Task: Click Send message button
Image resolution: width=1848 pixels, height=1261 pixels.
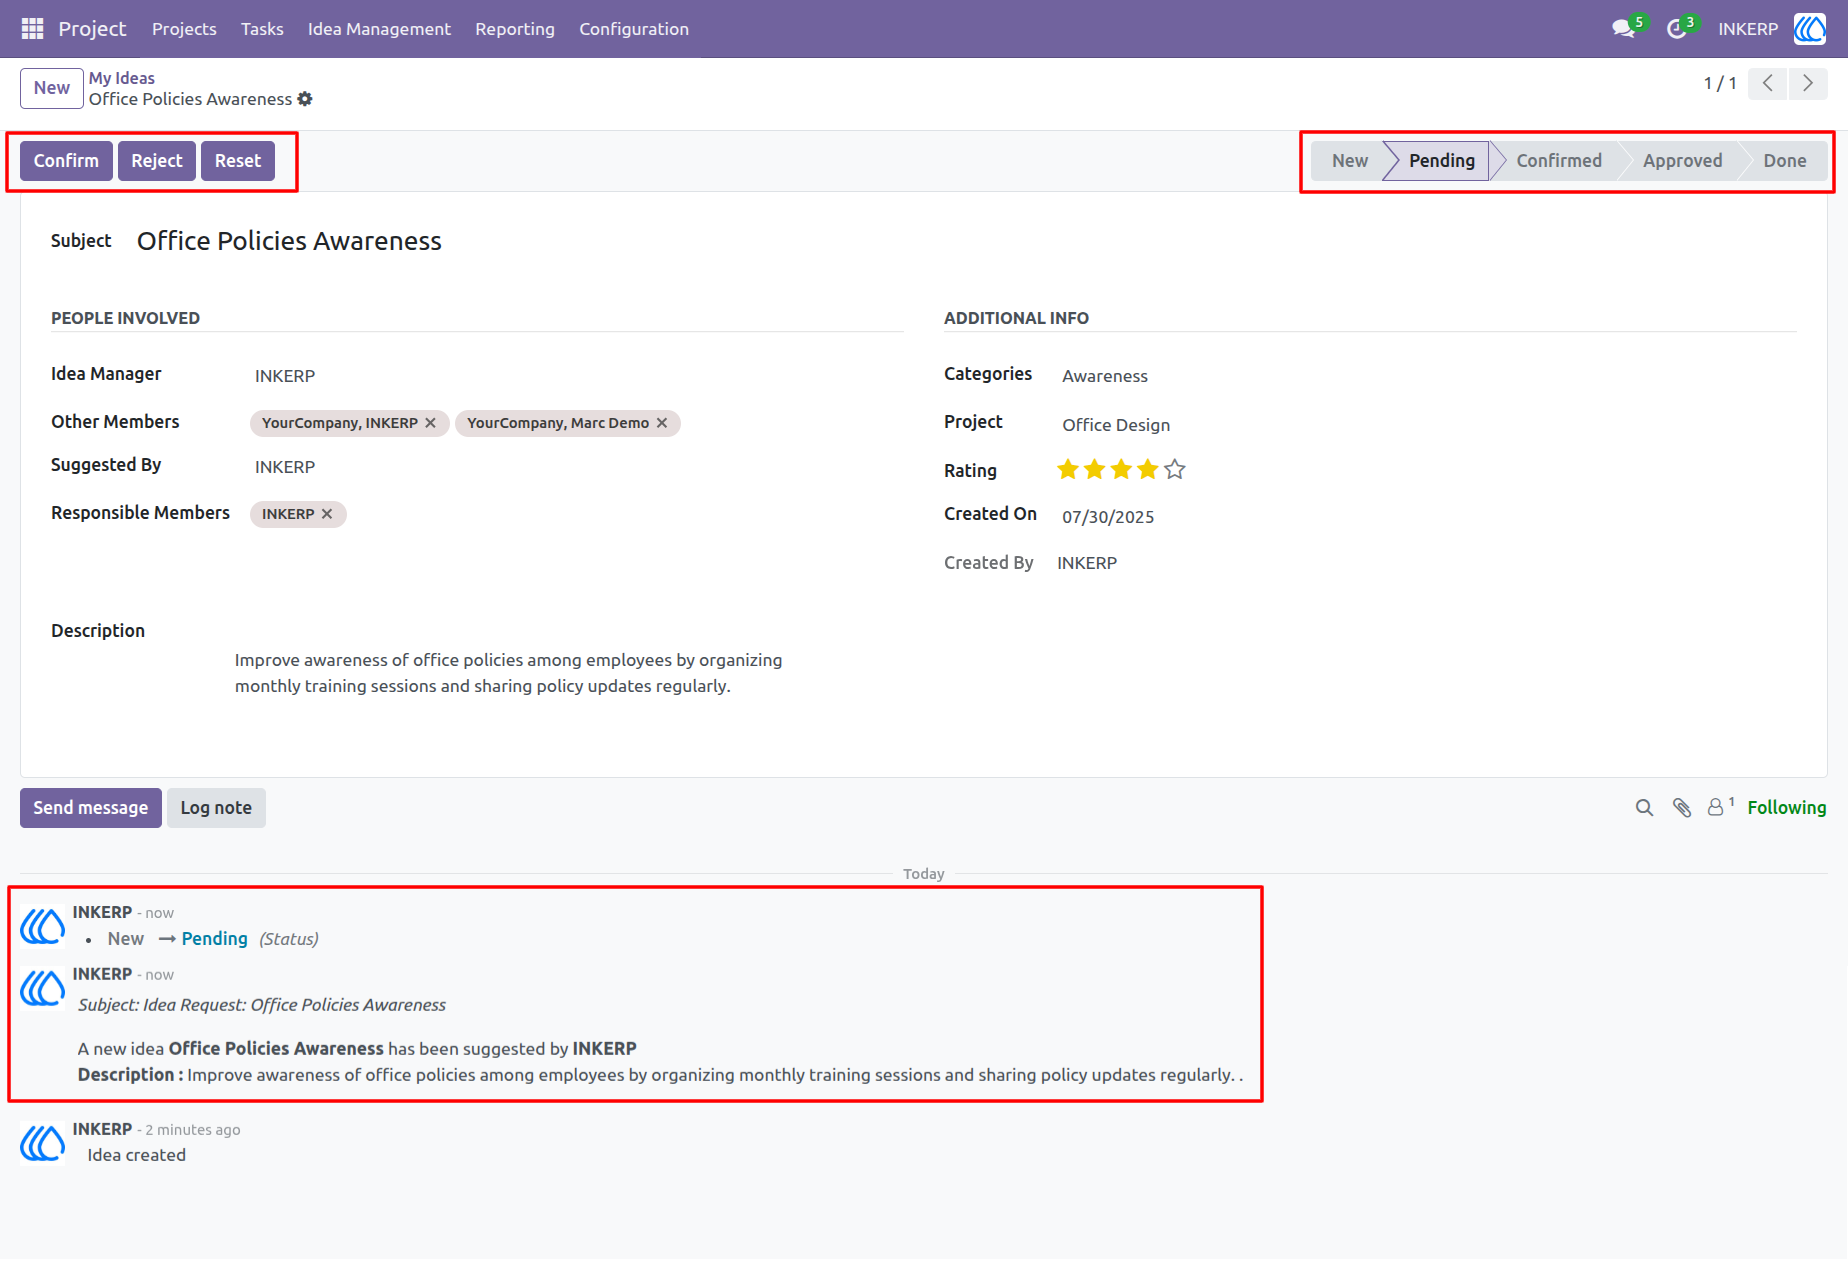Action: click(91, 808)
